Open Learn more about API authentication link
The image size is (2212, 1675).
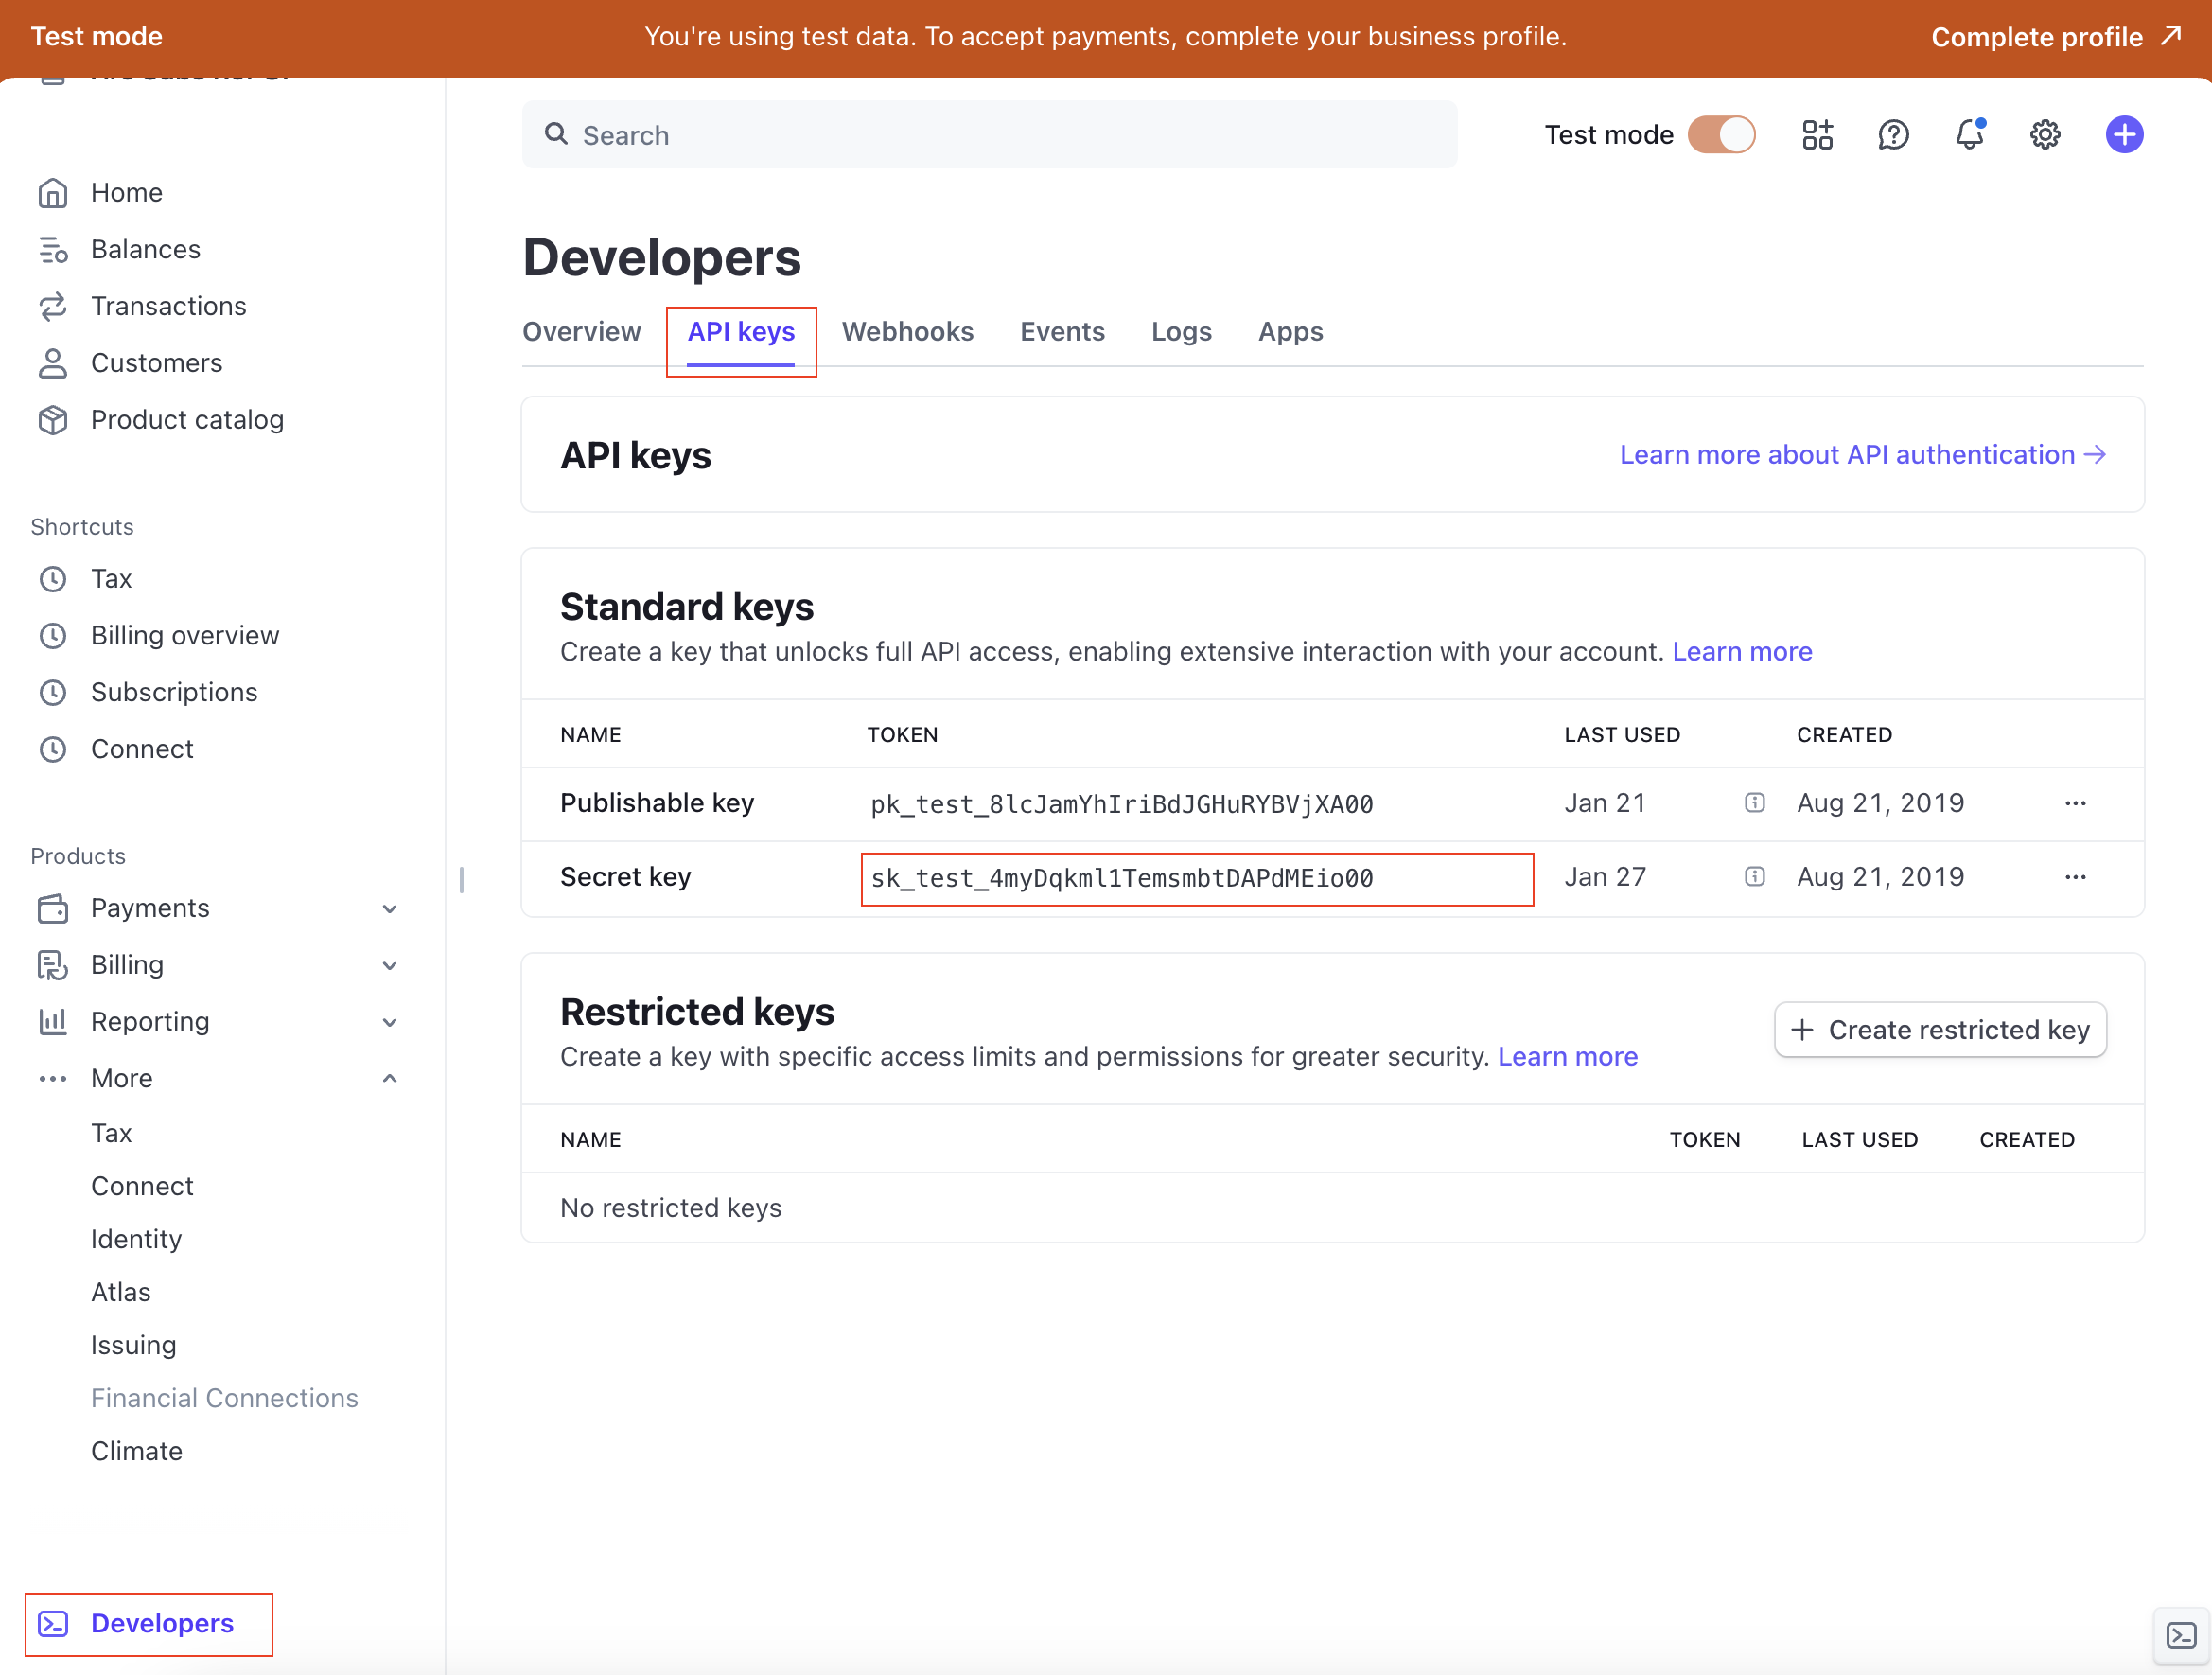pyautogui.click(x=1863, y=455)
